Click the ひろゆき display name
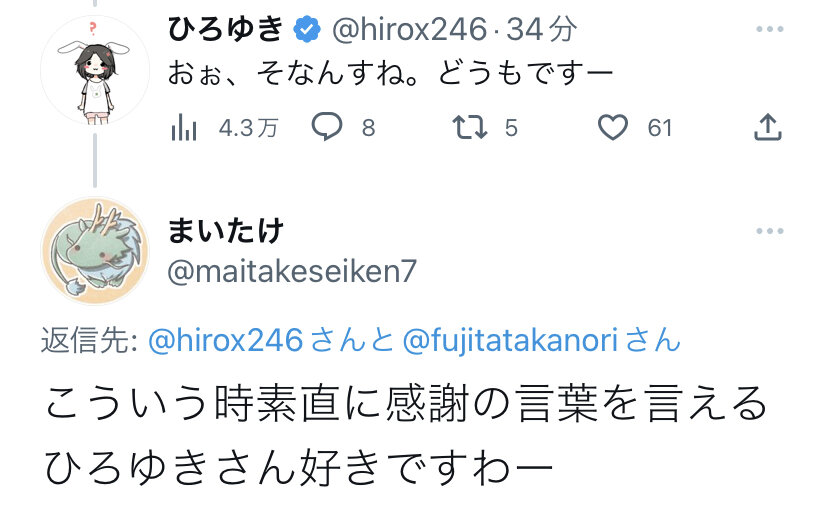828x531 pixels. click(x=226, y=29)
